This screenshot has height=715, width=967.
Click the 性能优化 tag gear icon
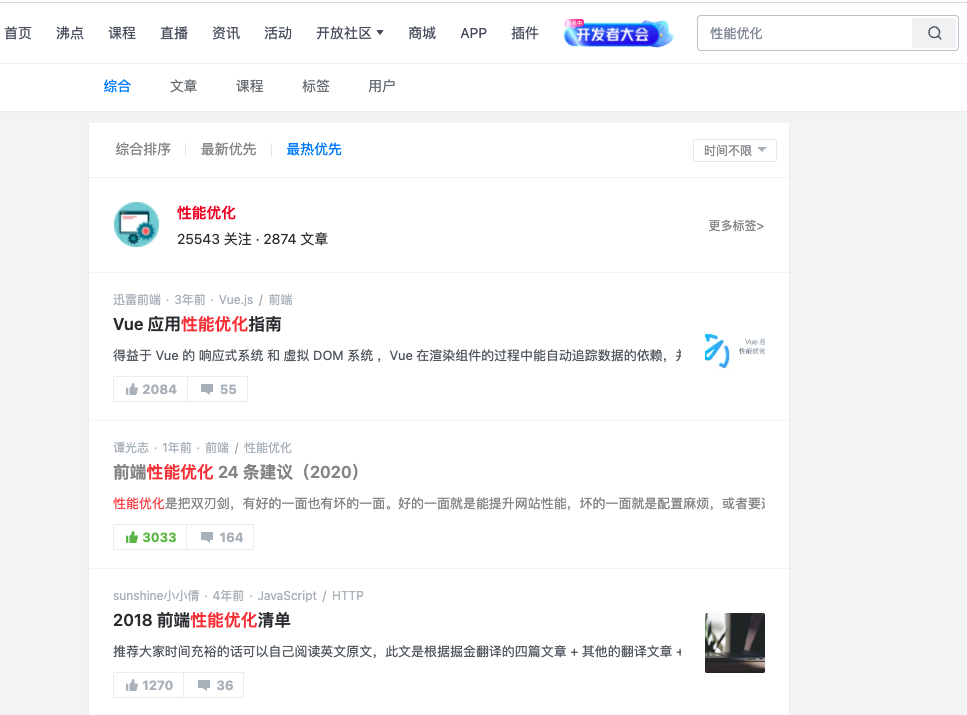(x=136, y=225)
